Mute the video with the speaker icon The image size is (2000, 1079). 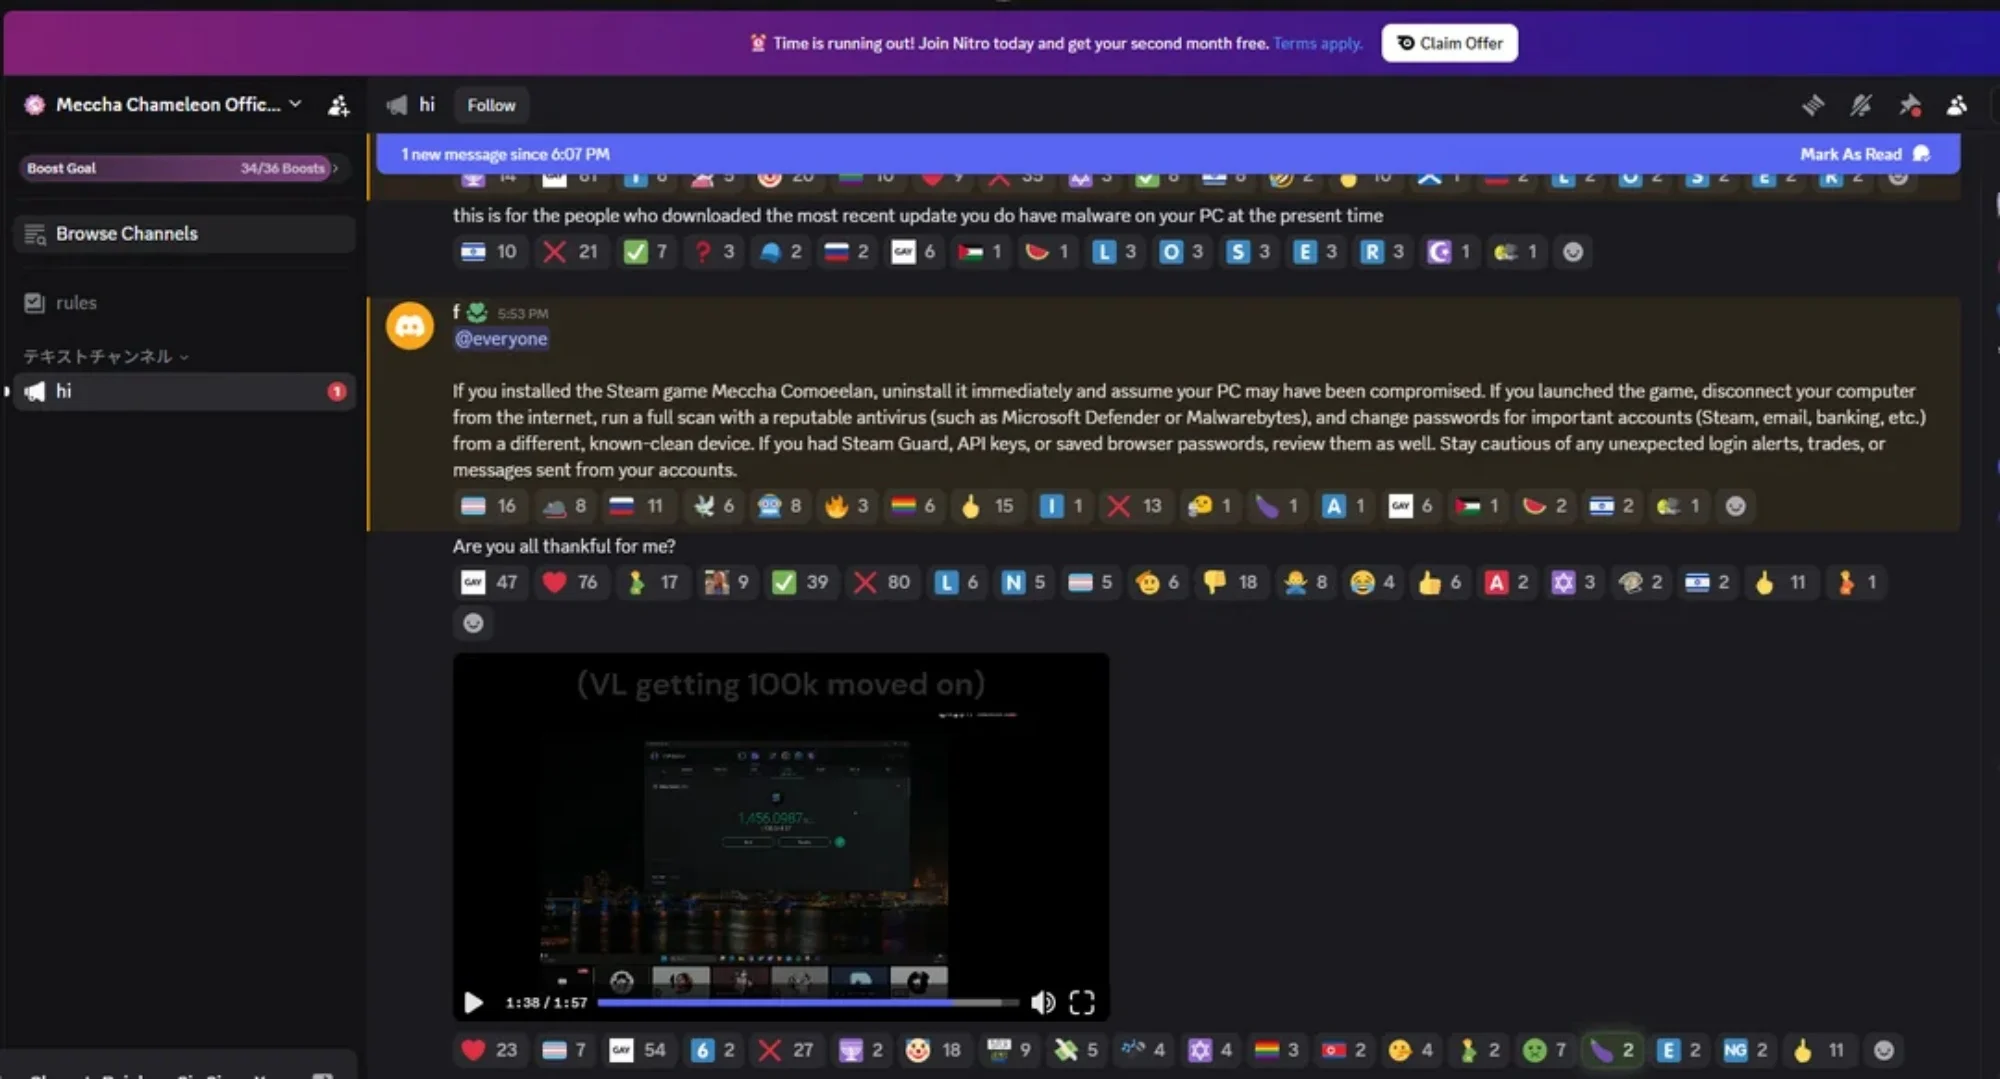pyautogui.click(x=1042, y=1002)
